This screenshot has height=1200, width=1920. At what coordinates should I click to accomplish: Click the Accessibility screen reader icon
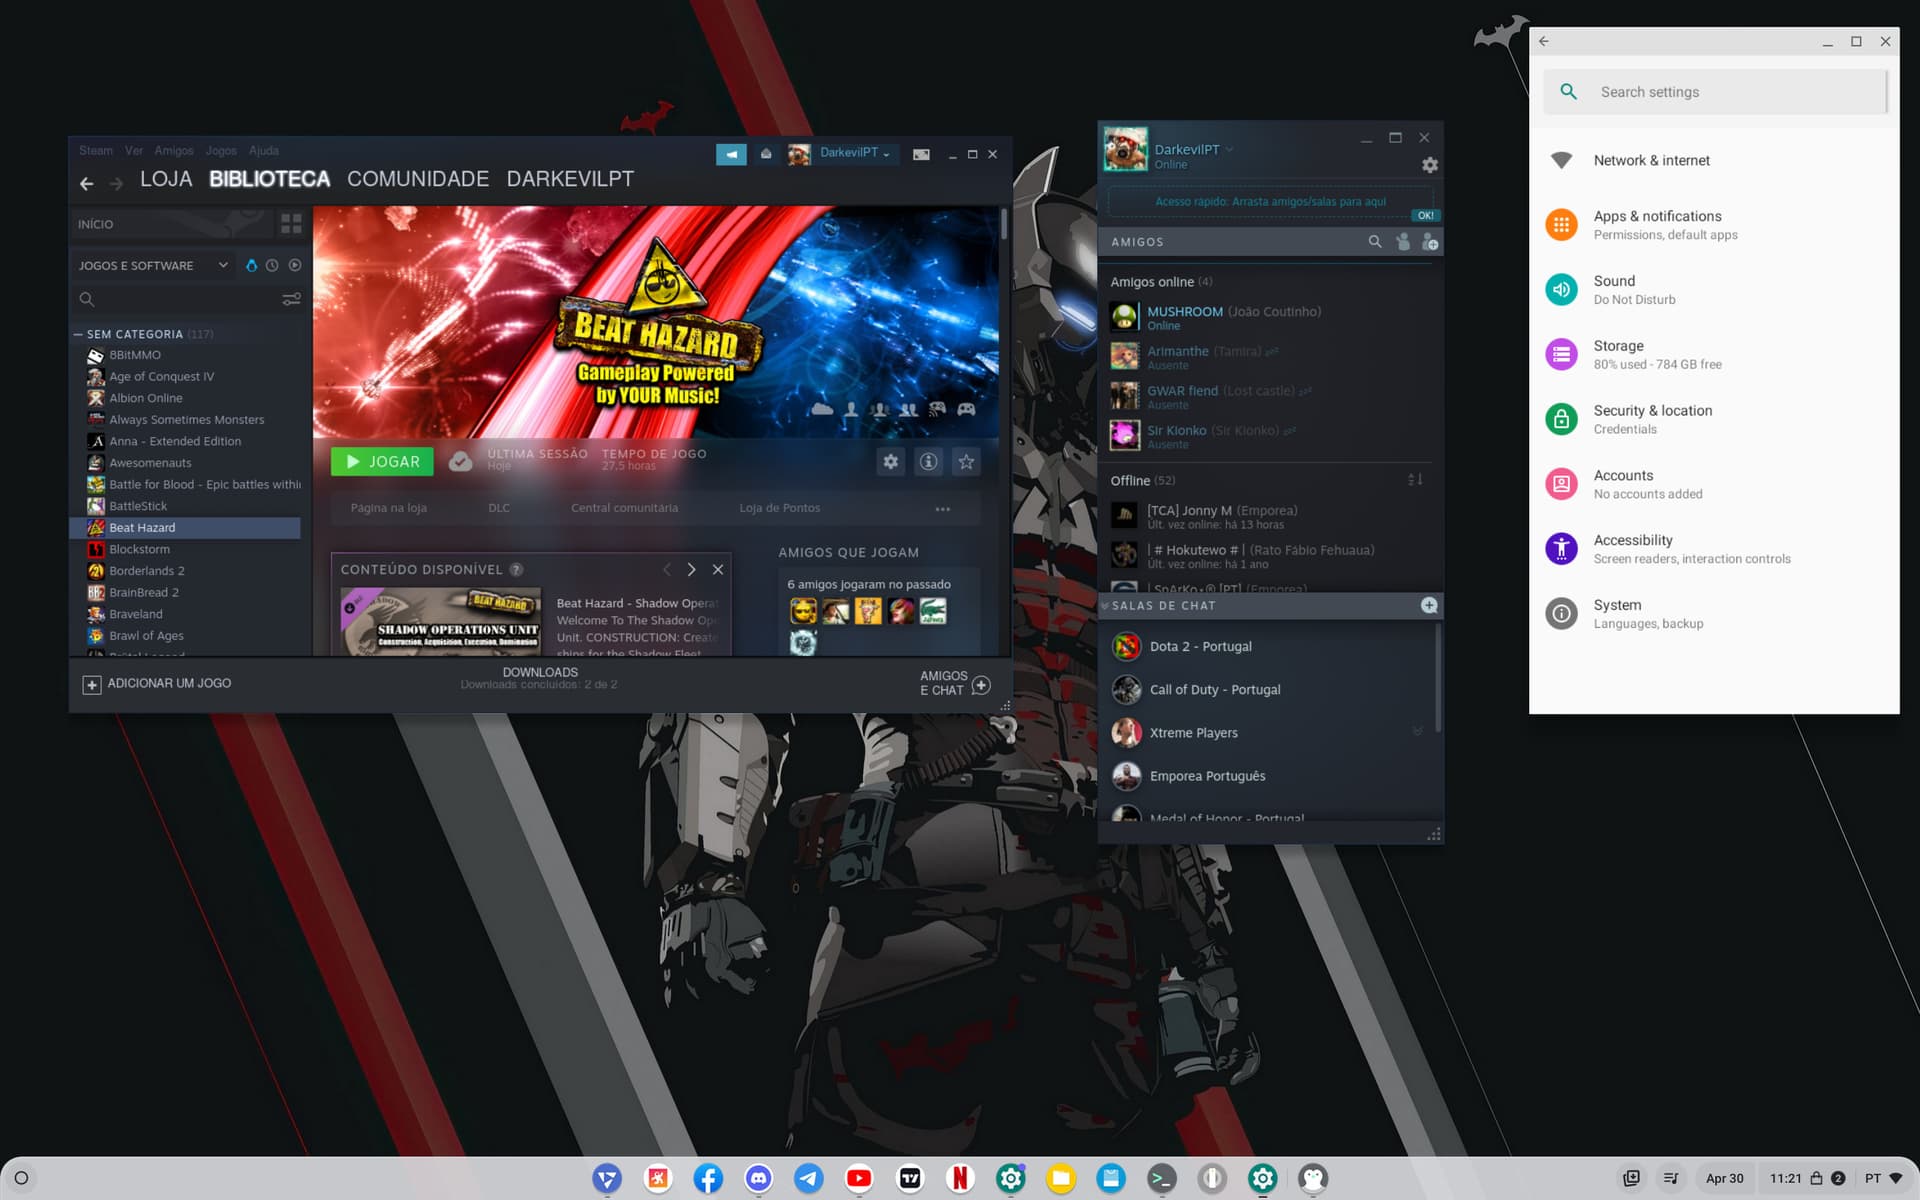pyautogui.click(x=1561, y=547)
